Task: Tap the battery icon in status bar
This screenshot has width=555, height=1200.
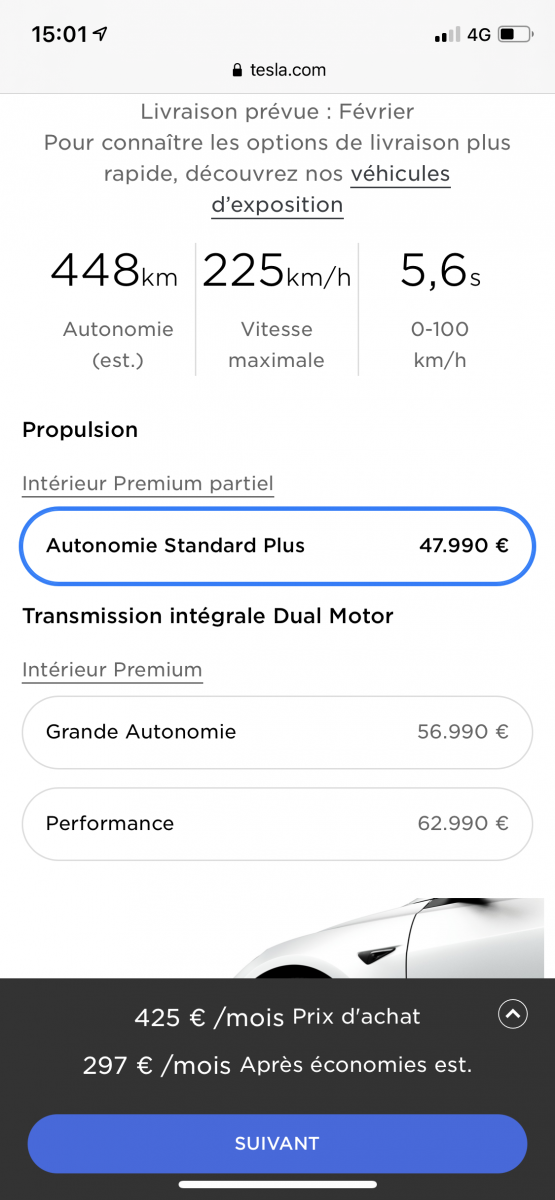Action: click(x=516, y=35)
